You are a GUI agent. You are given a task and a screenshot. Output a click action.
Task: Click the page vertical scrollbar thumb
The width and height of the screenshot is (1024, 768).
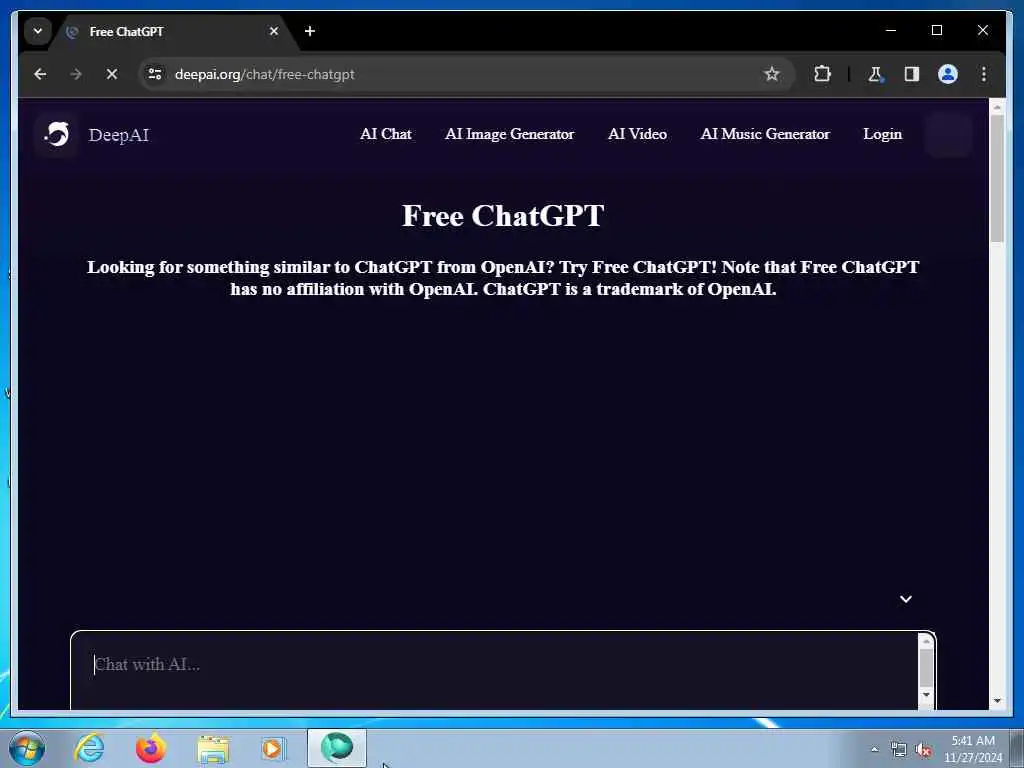point(997,178)
